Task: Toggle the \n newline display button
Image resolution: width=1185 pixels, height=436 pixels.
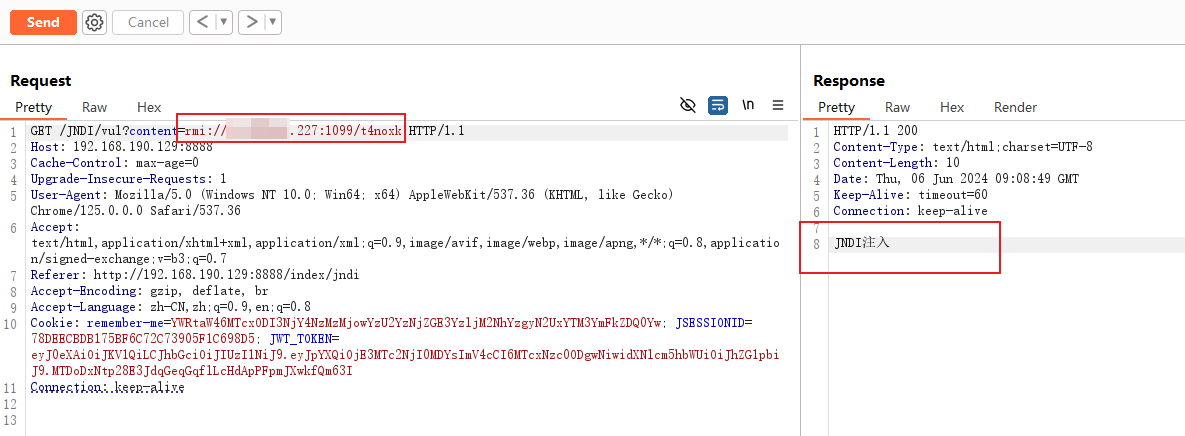Action: coord(748,105)
